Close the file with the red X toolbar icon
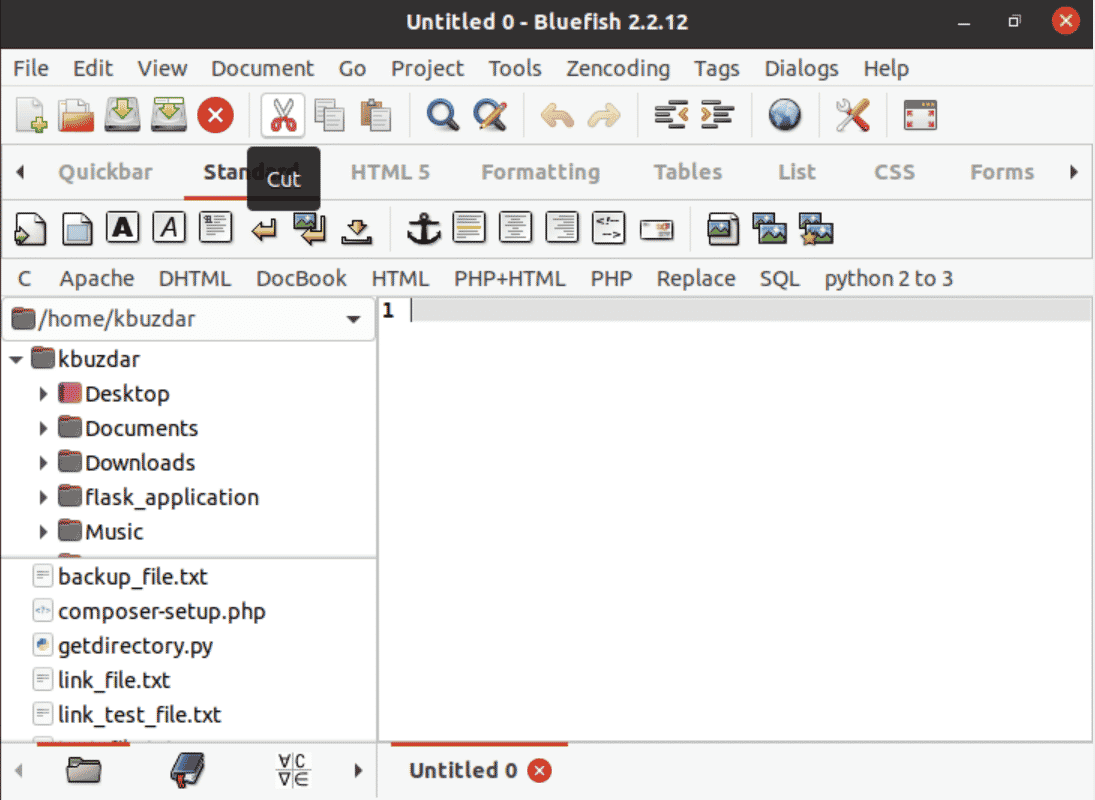Image resolution: width=1095 pixels, height=800 pixels. (215, 115)
